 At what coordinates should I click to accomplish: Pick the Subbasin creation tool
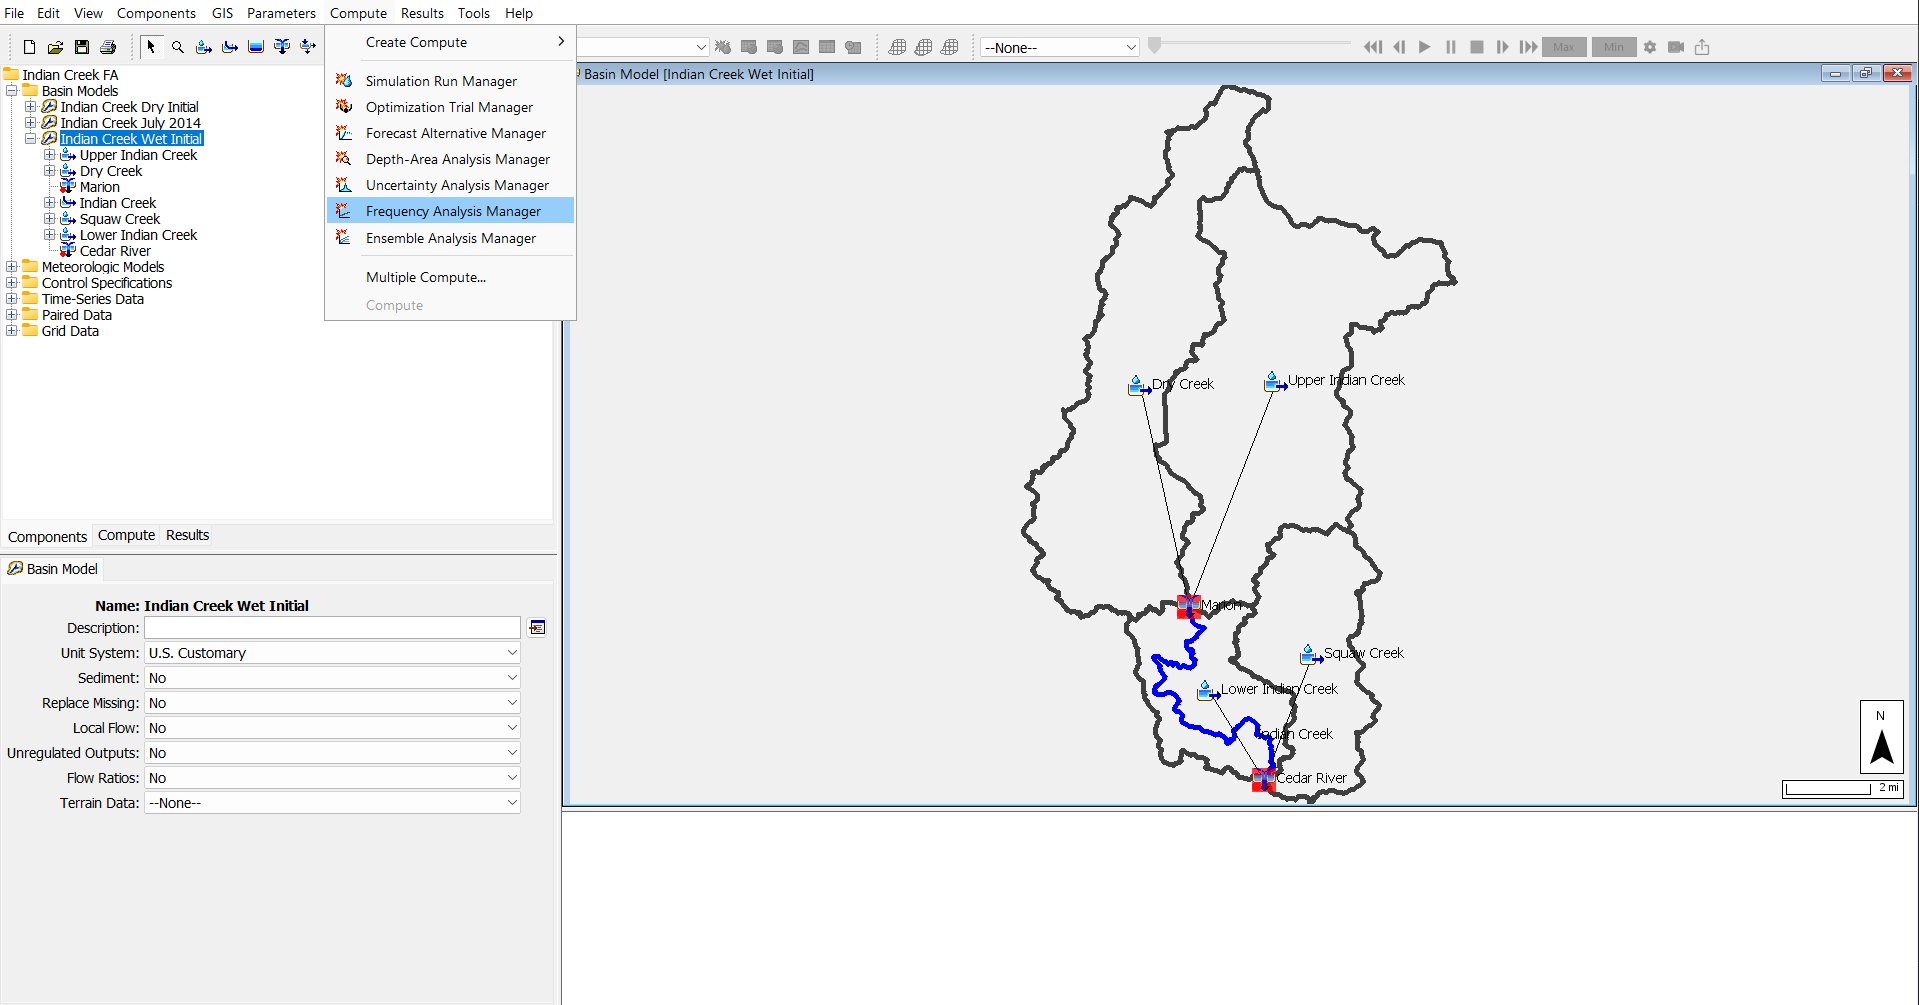pyautogui.click(x=204, y=47)
